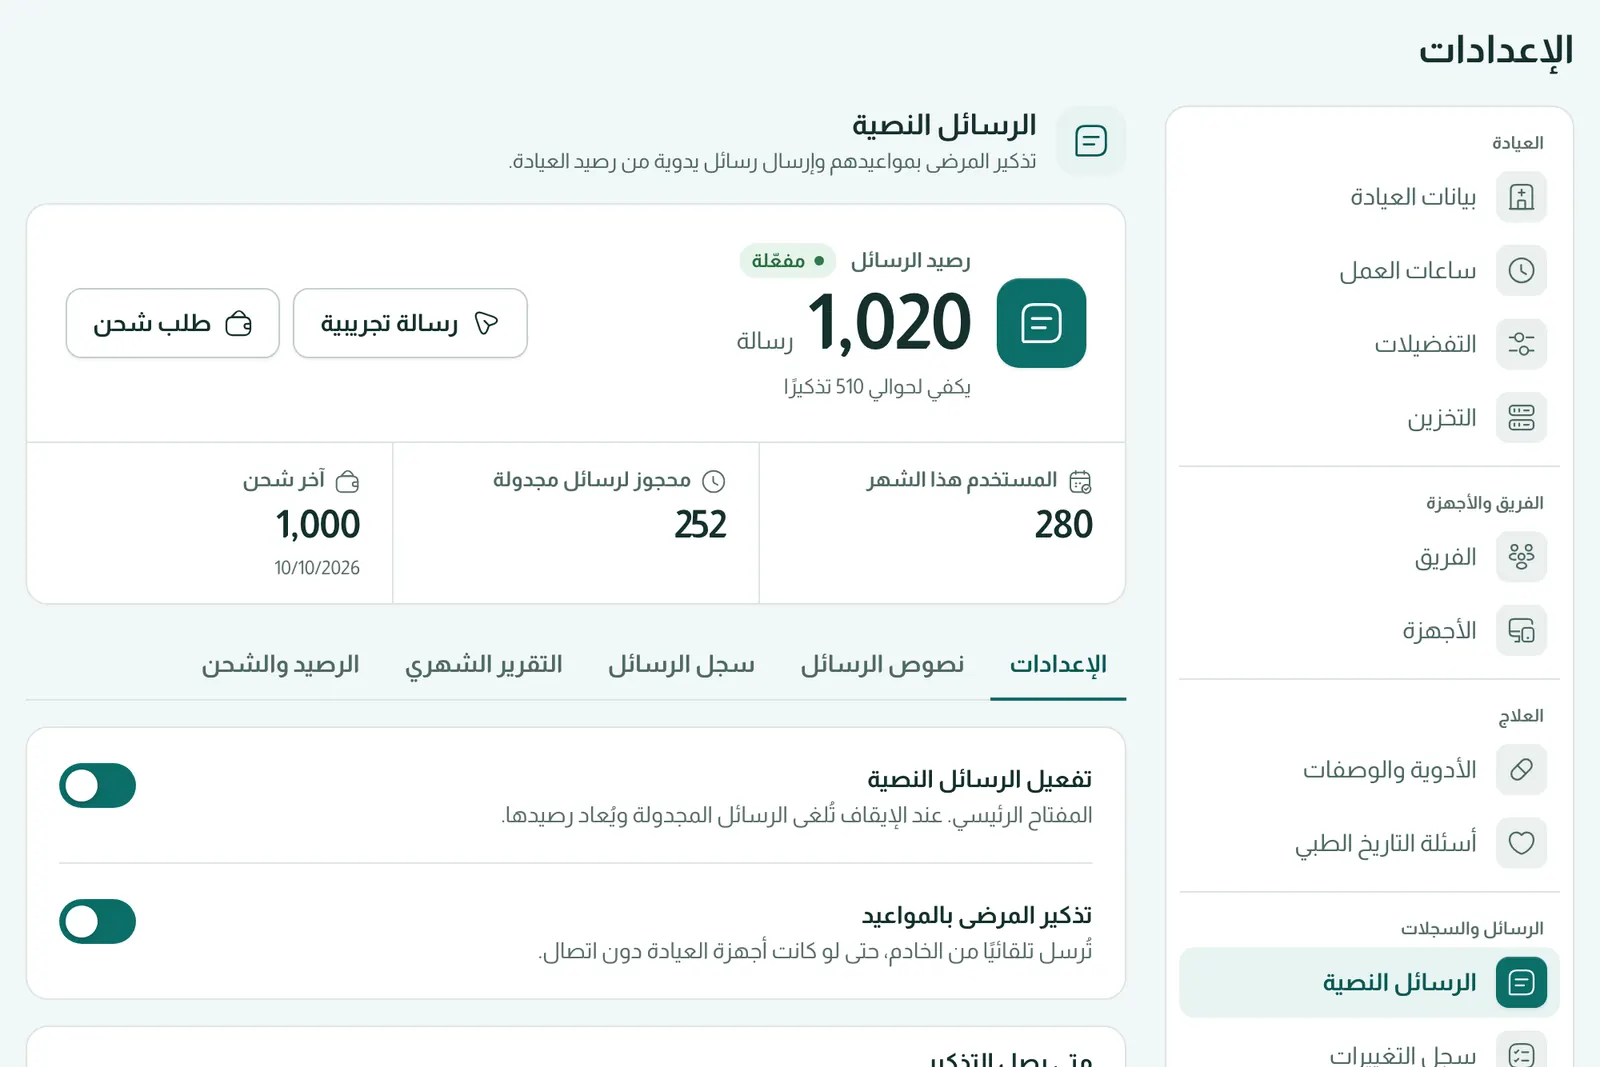The width and height of the screenshot is (1600, 1067).
Task: Open أسئلة التاريخ الطبي in the sidebar
Action: click(1369, 843)
